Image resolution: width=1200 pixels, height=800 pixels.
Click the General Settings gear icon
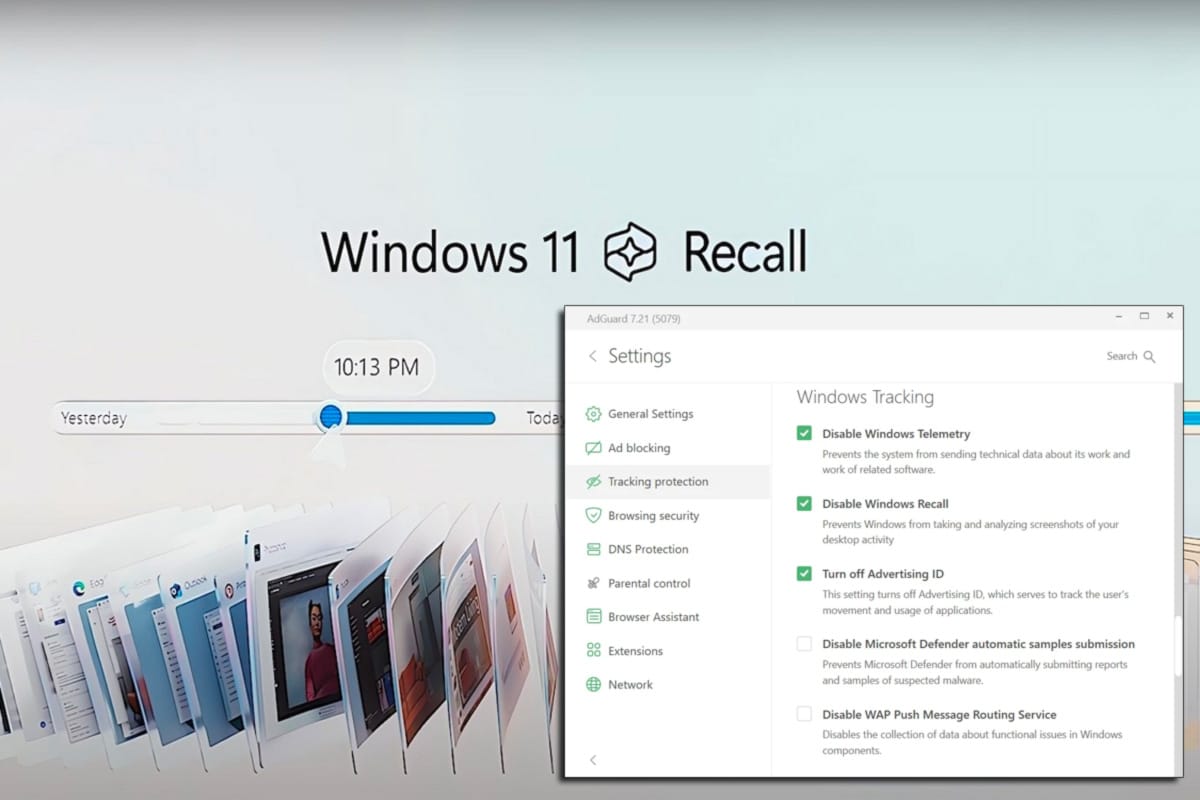(x=593, y=414)
